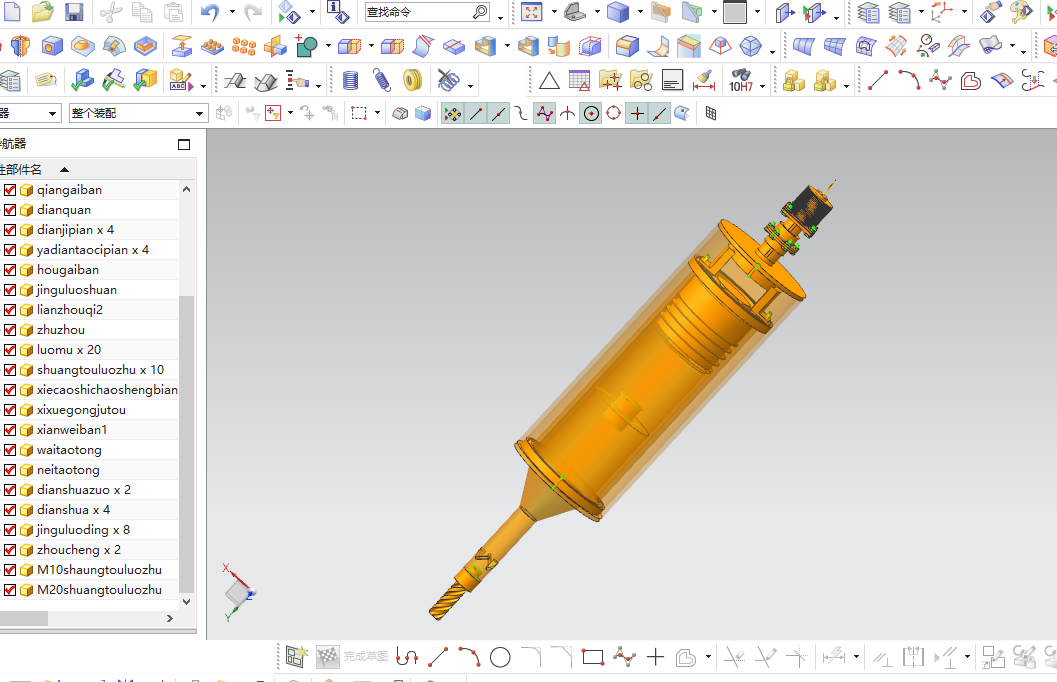The width and height of the screenshot is (1057, 682).
Task: Click the checkered flag Finish Sketch icon
Action: coord(328,656)
